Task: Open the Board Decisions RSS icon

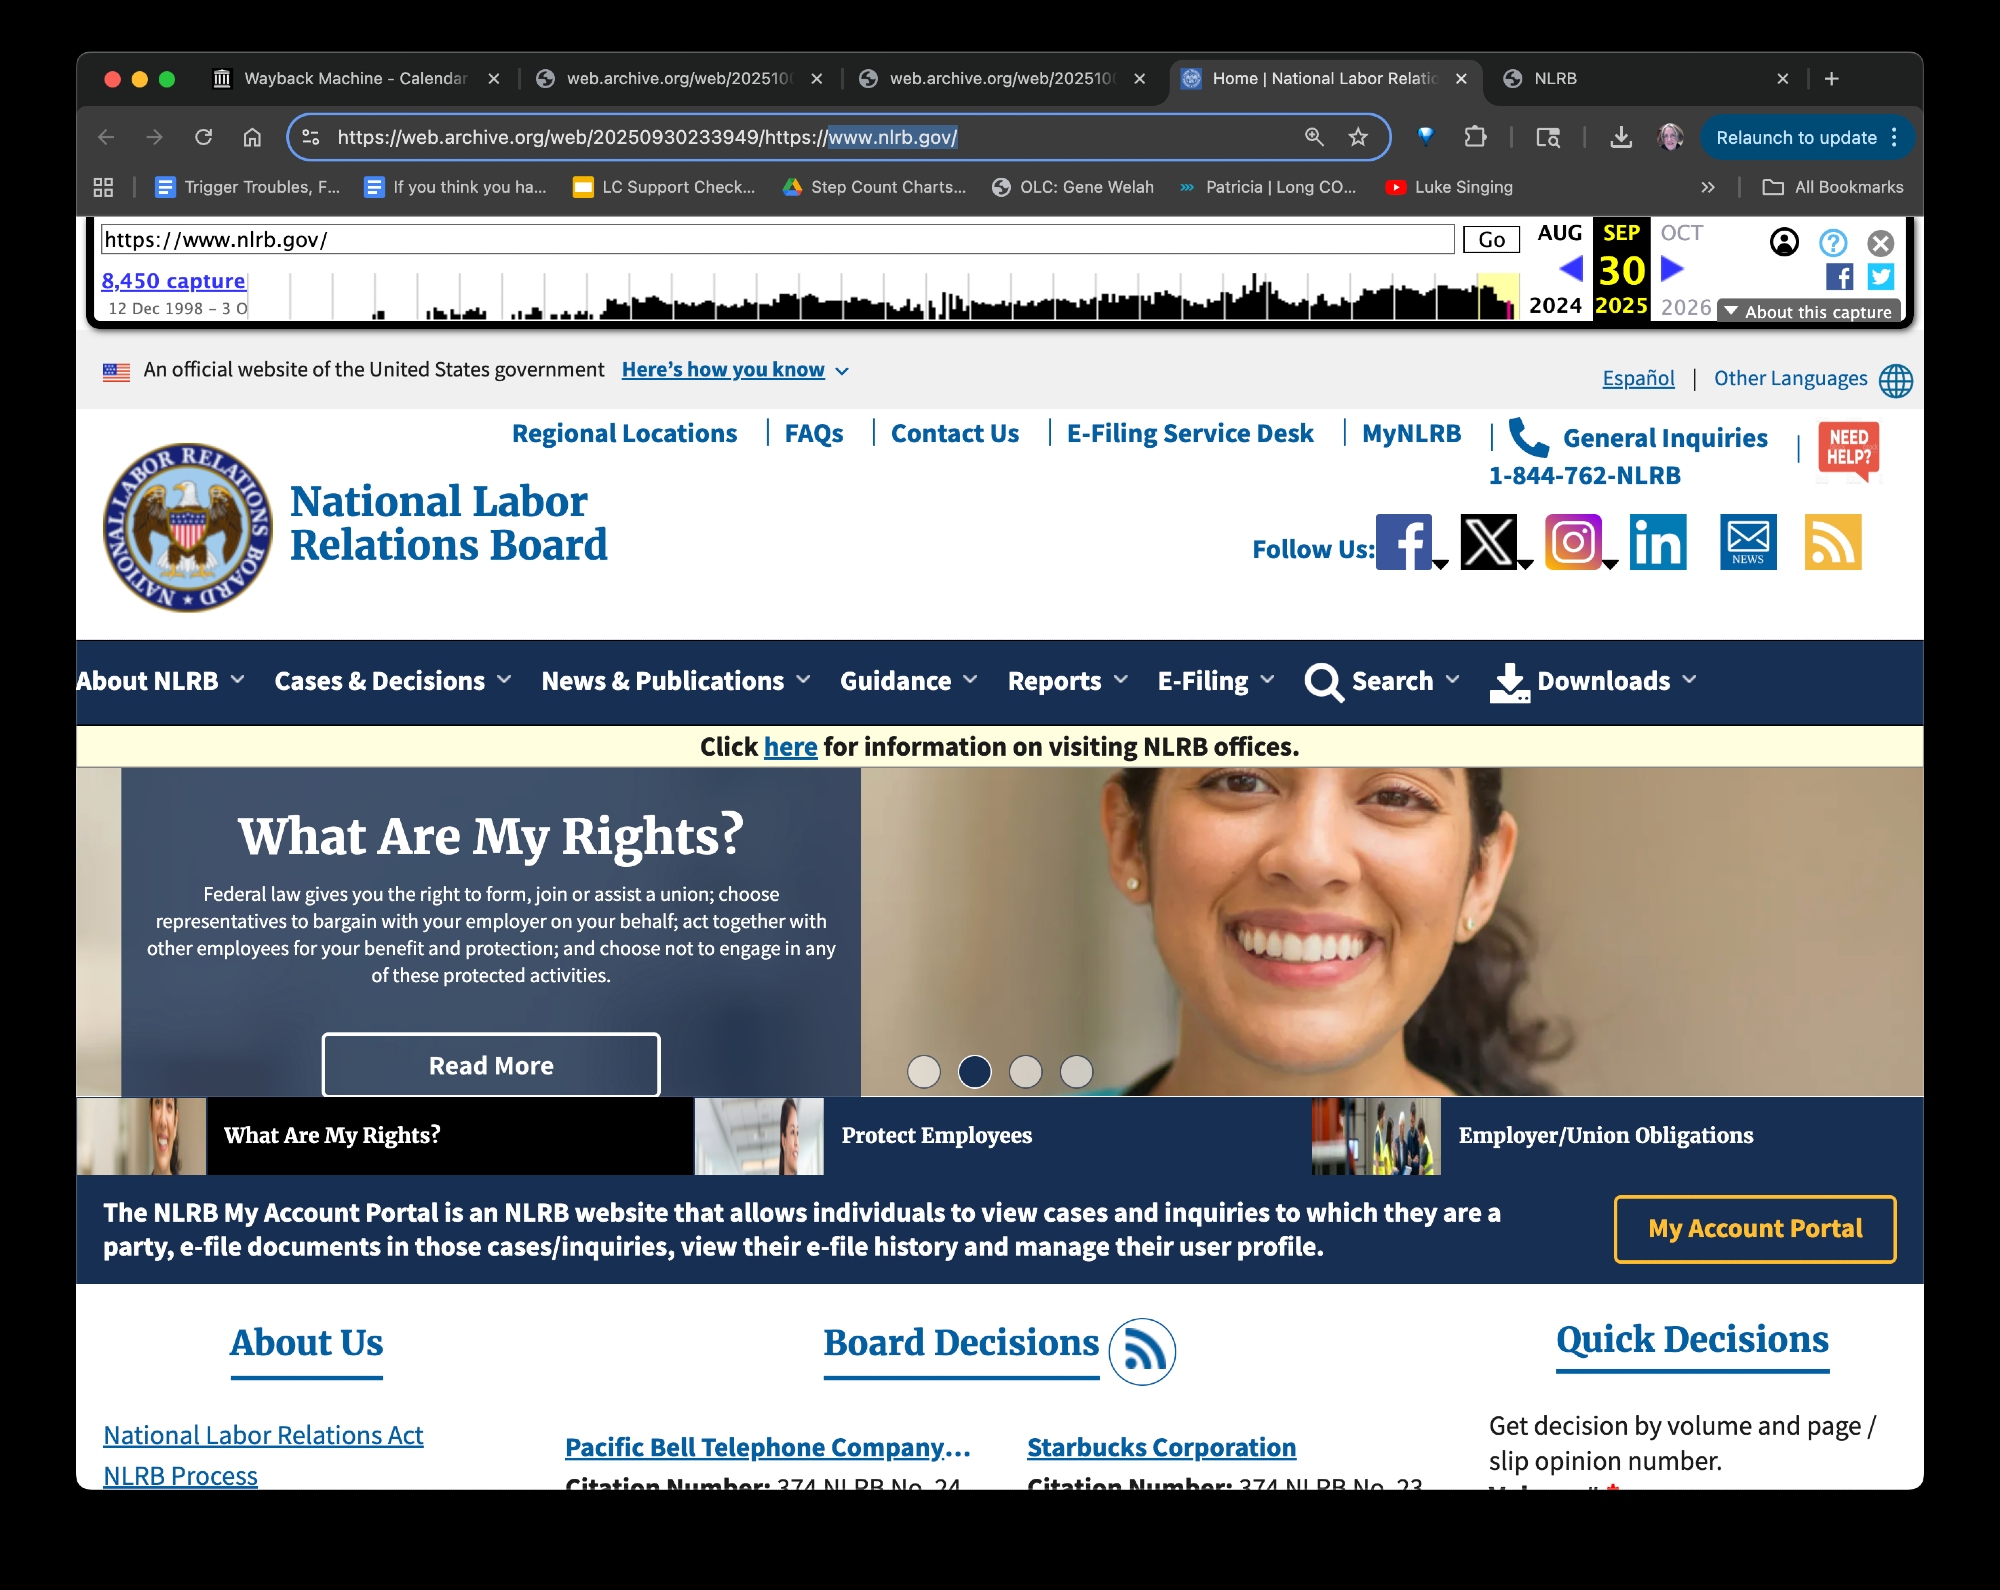Action: 1142,1351
